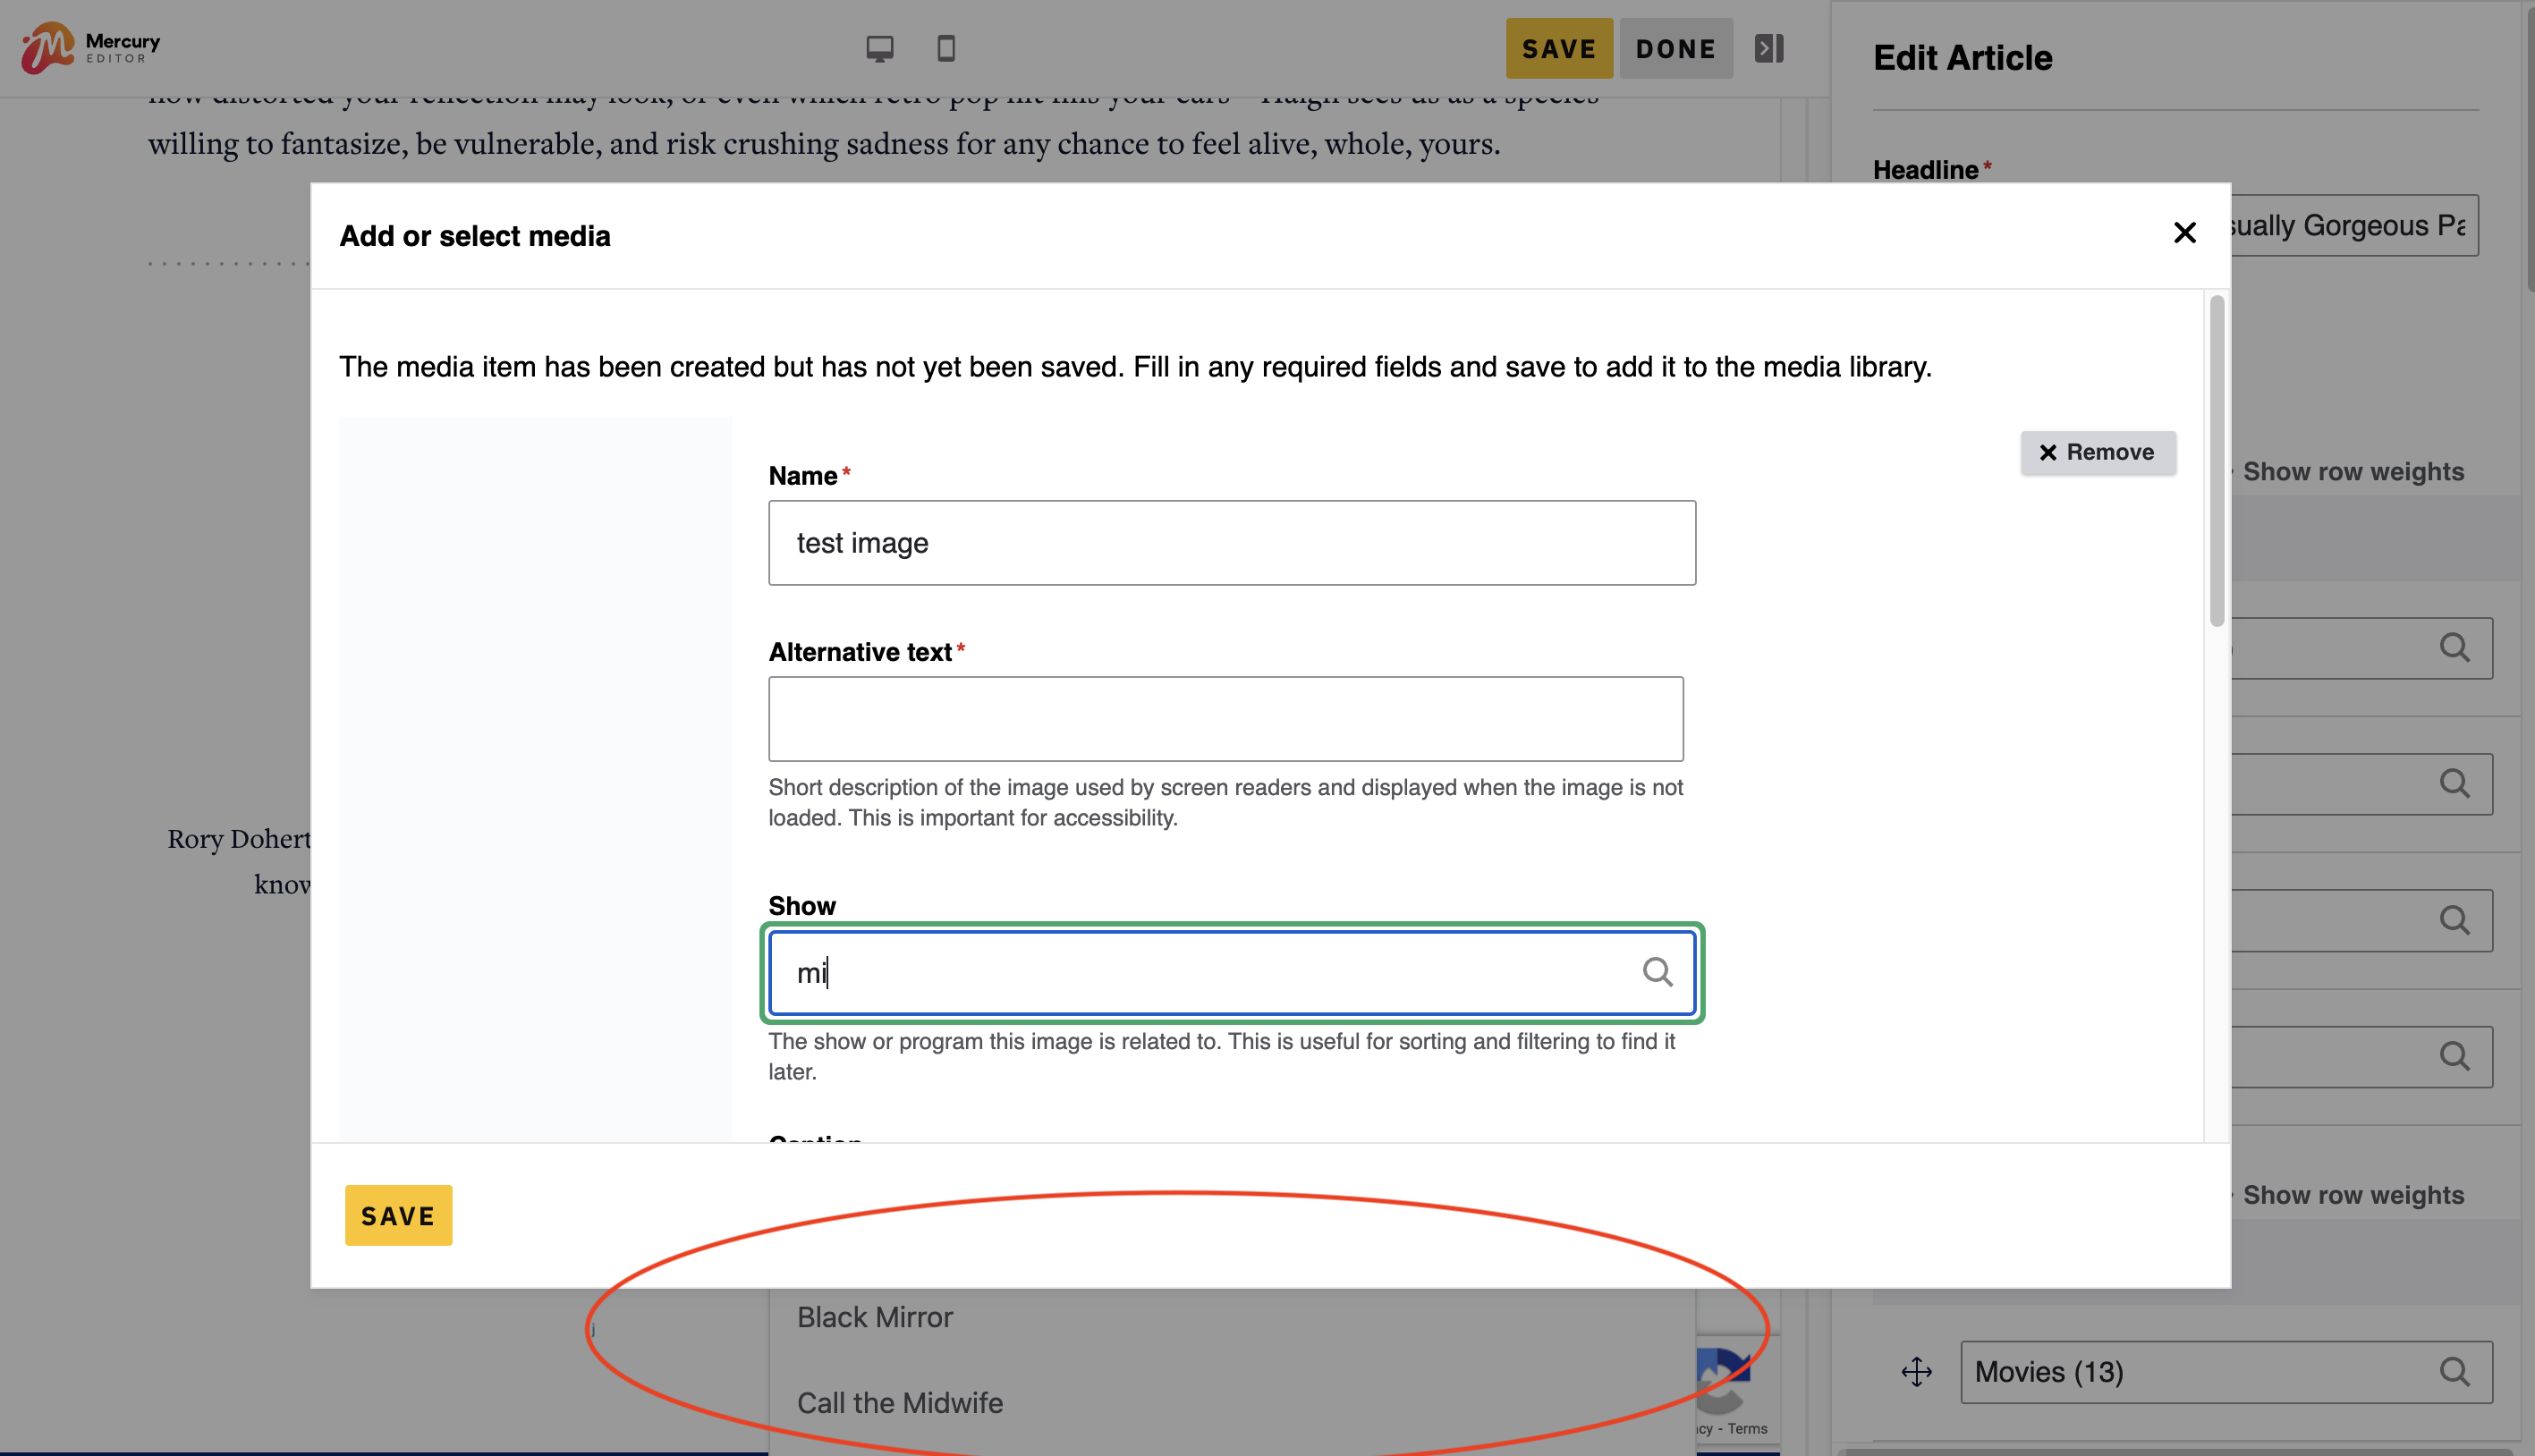Switch to mobile preview mode
This screenshot has width=2535, height=1456.
point(945,47)
